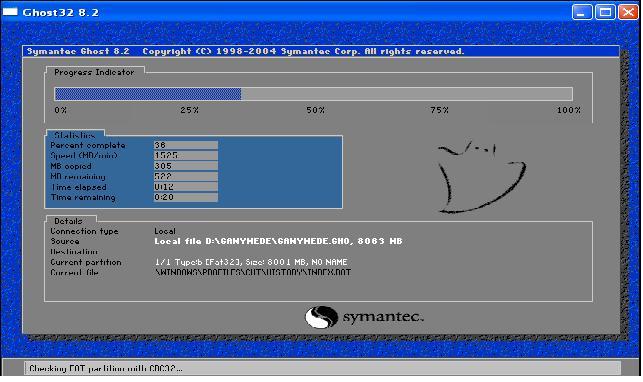Select the Details panel heading
The height and width of the screenshot is (382, 643).
click(68, 221)
